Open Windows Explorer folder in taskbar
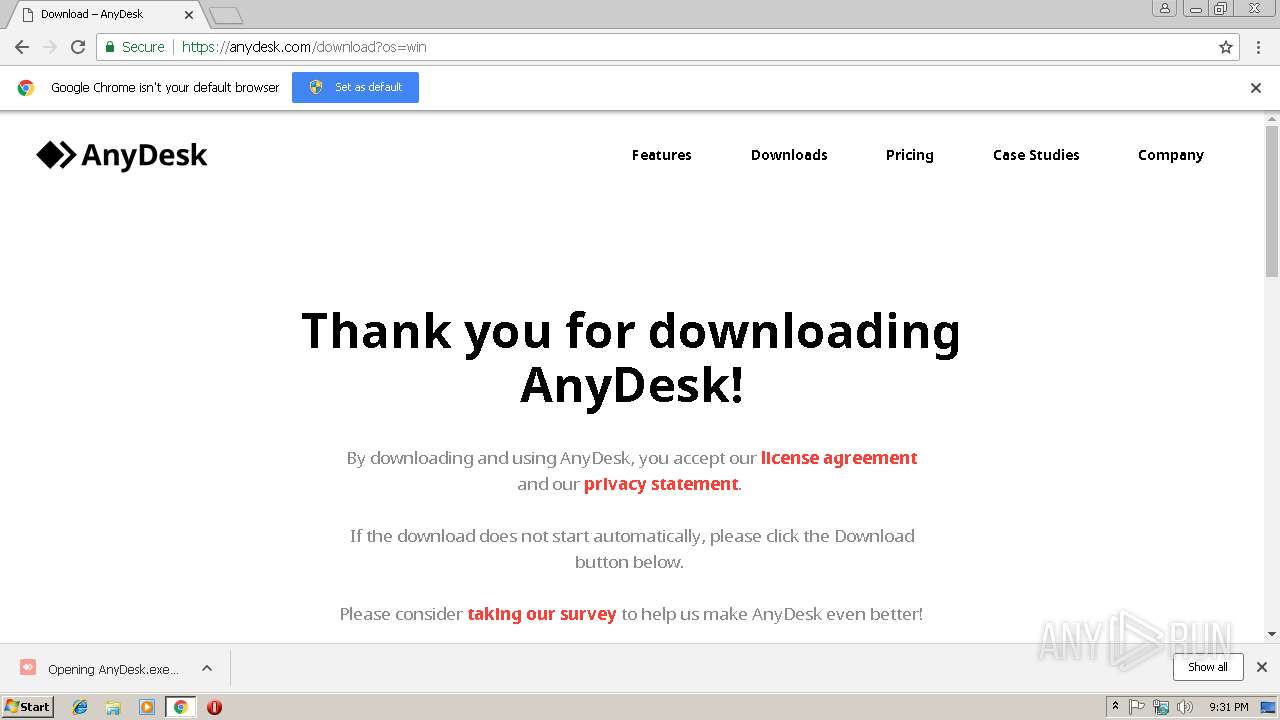 point(113,707)
